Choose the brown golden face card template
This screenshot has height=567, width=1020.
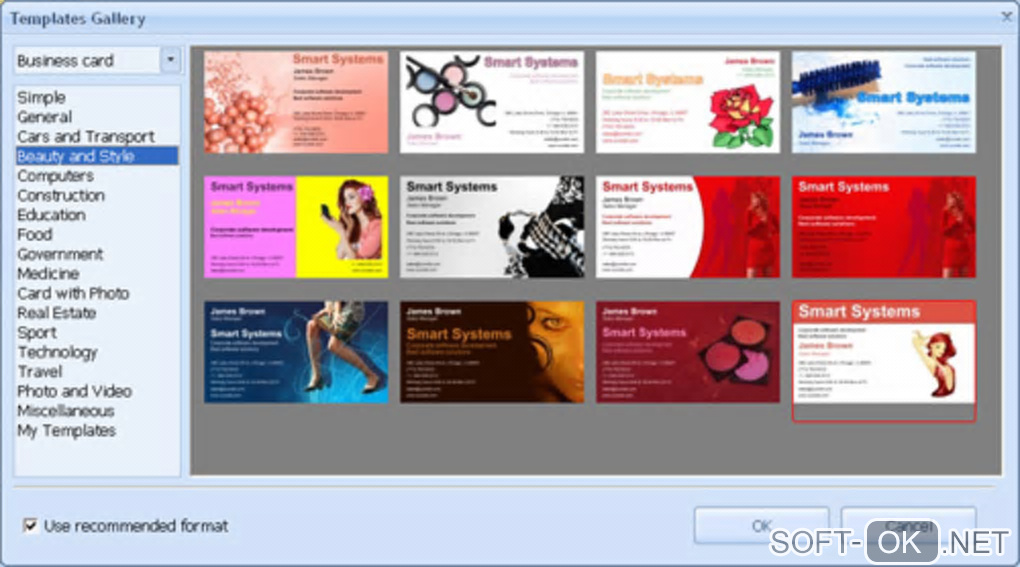(x=492, y=352)
